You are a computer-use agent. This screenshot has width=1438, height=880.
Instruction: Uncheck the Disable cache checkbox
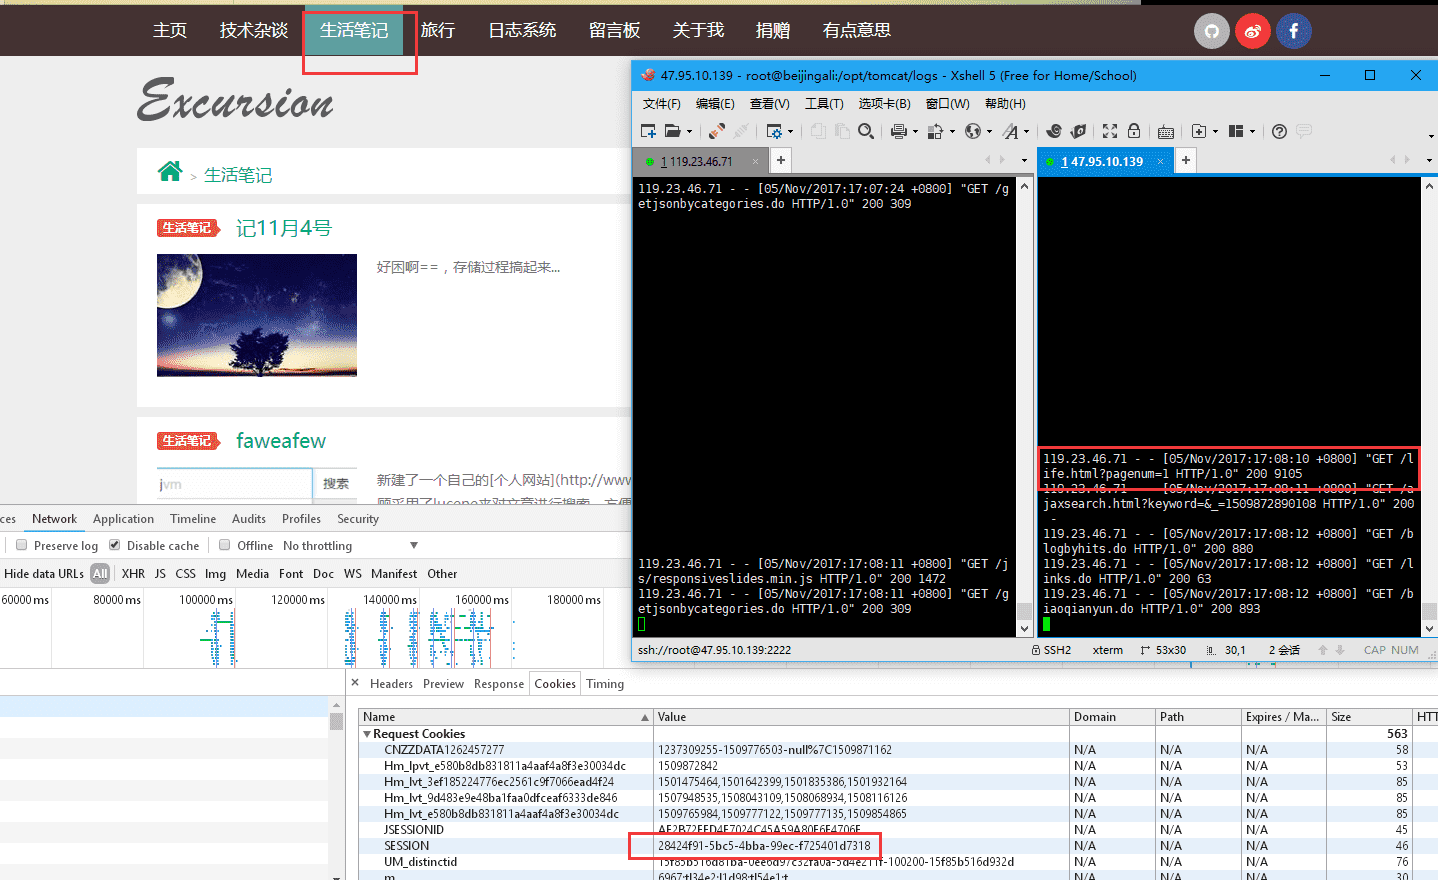pyautogui.click(x=115, y=545)
